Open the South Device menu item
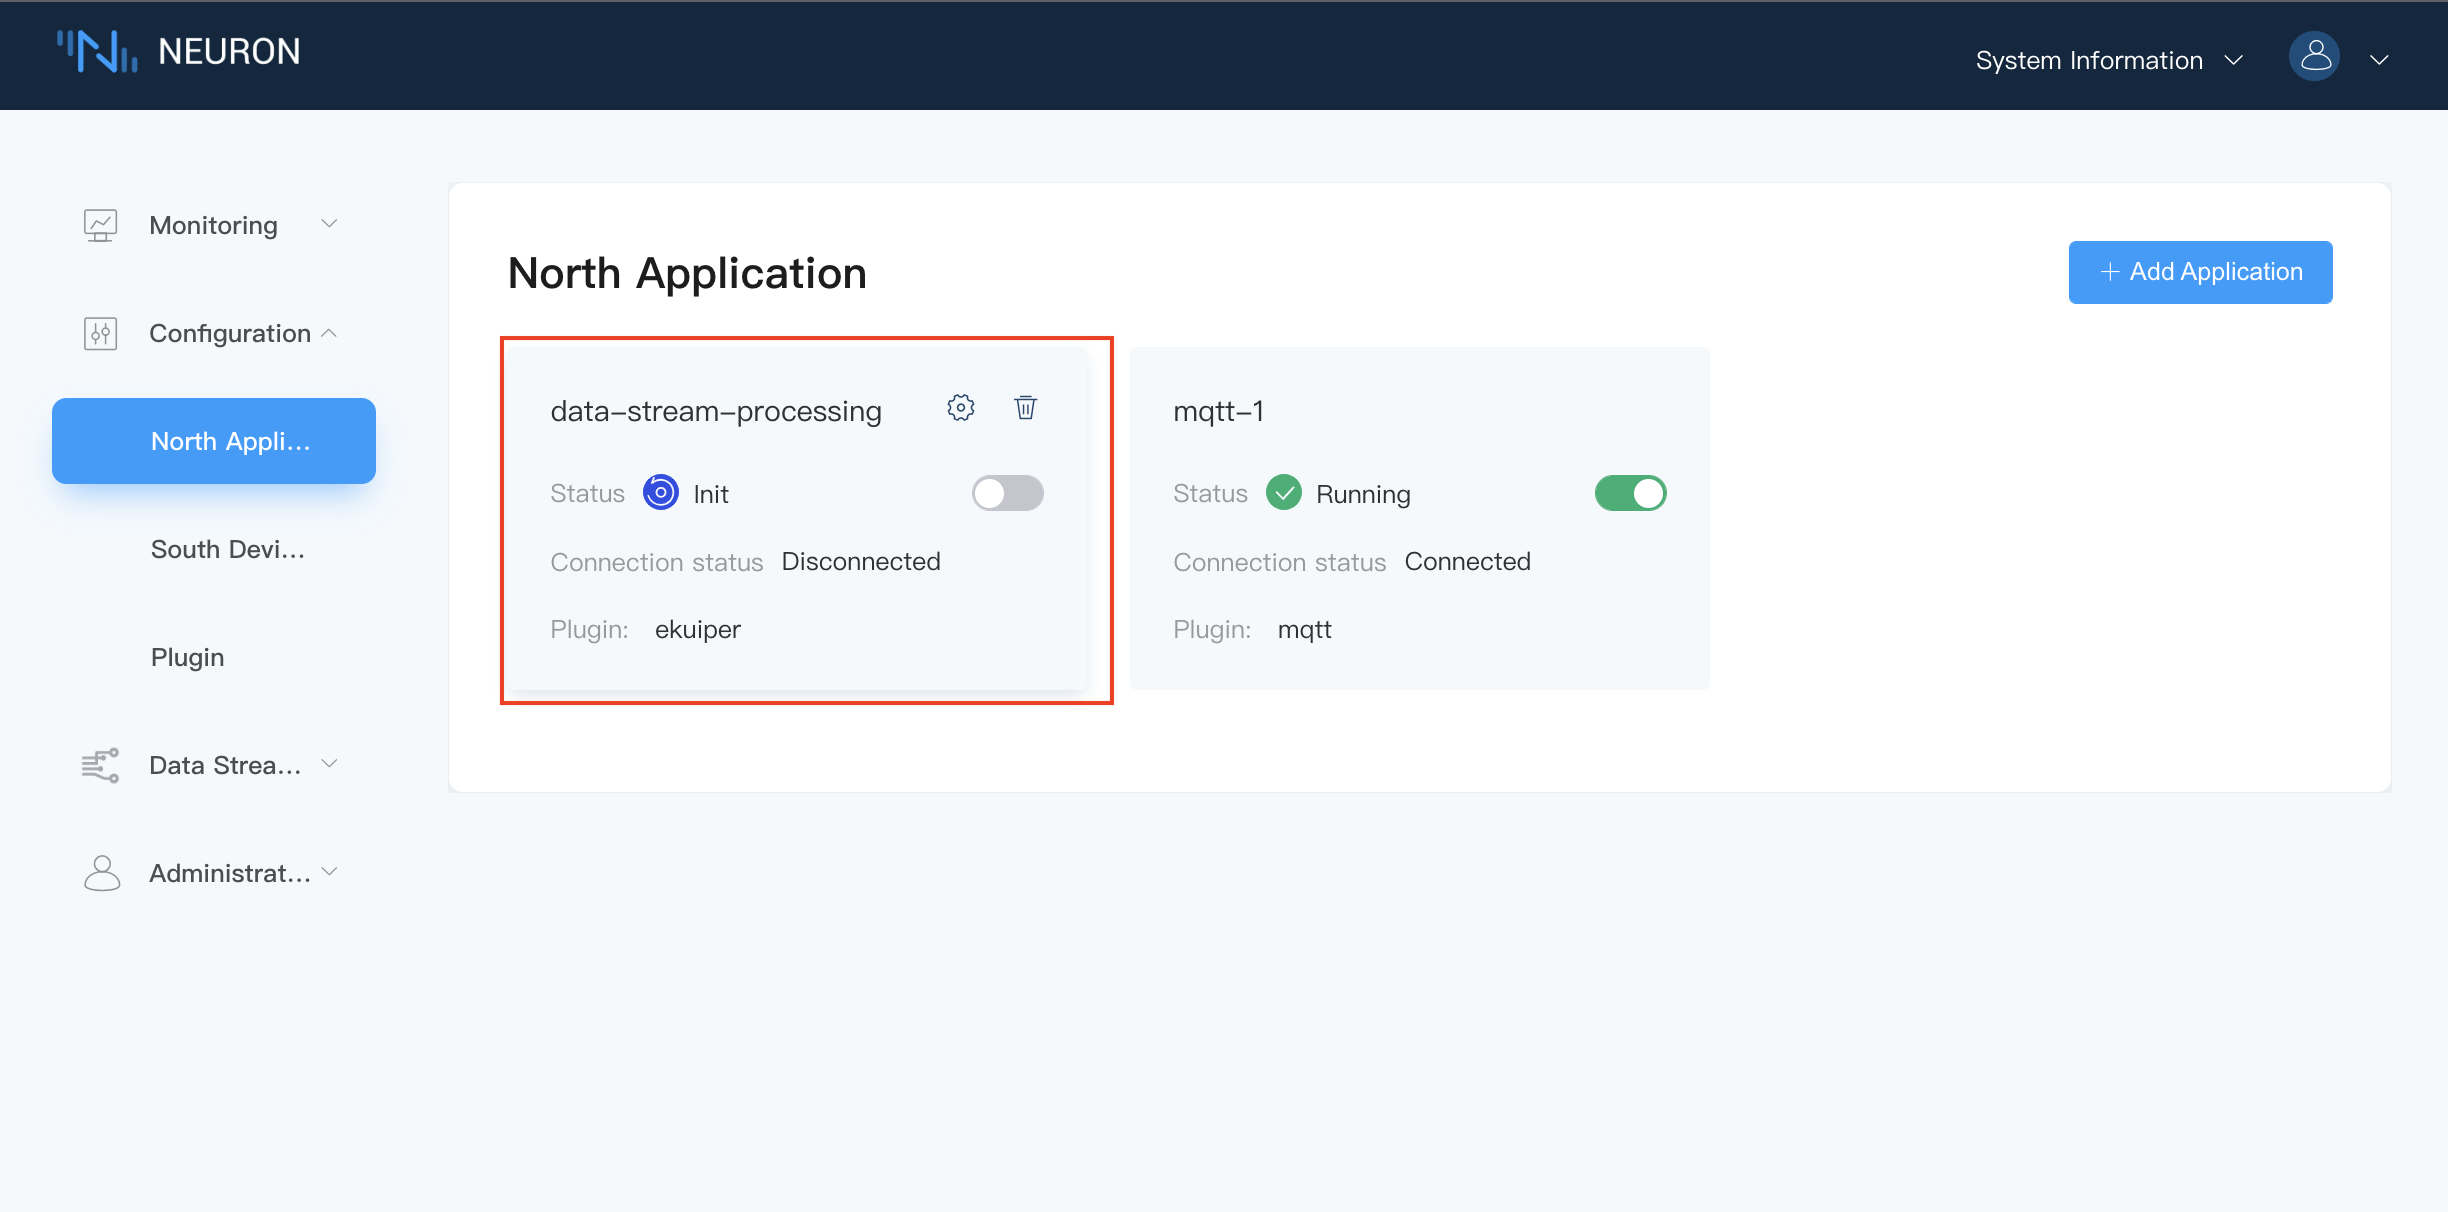The height and width of the screenshot is (1212, 2448). tap(228, 549)
